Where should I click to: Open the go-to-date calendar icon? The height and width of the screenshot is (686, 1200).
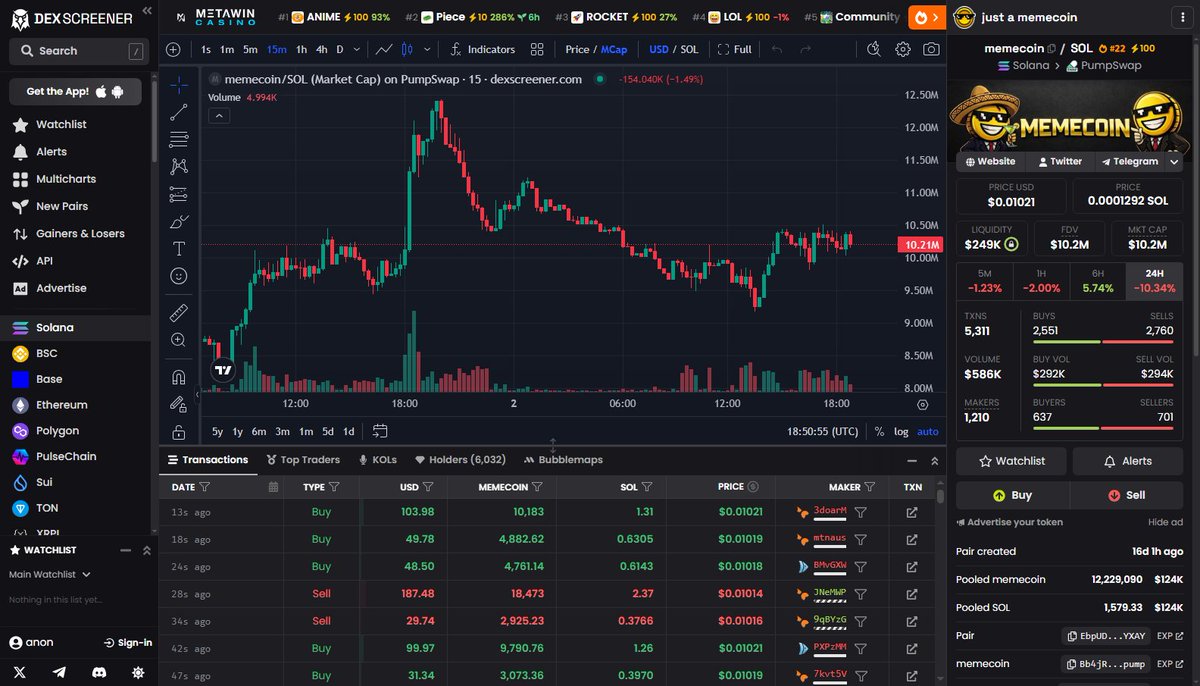coord(380,431)
